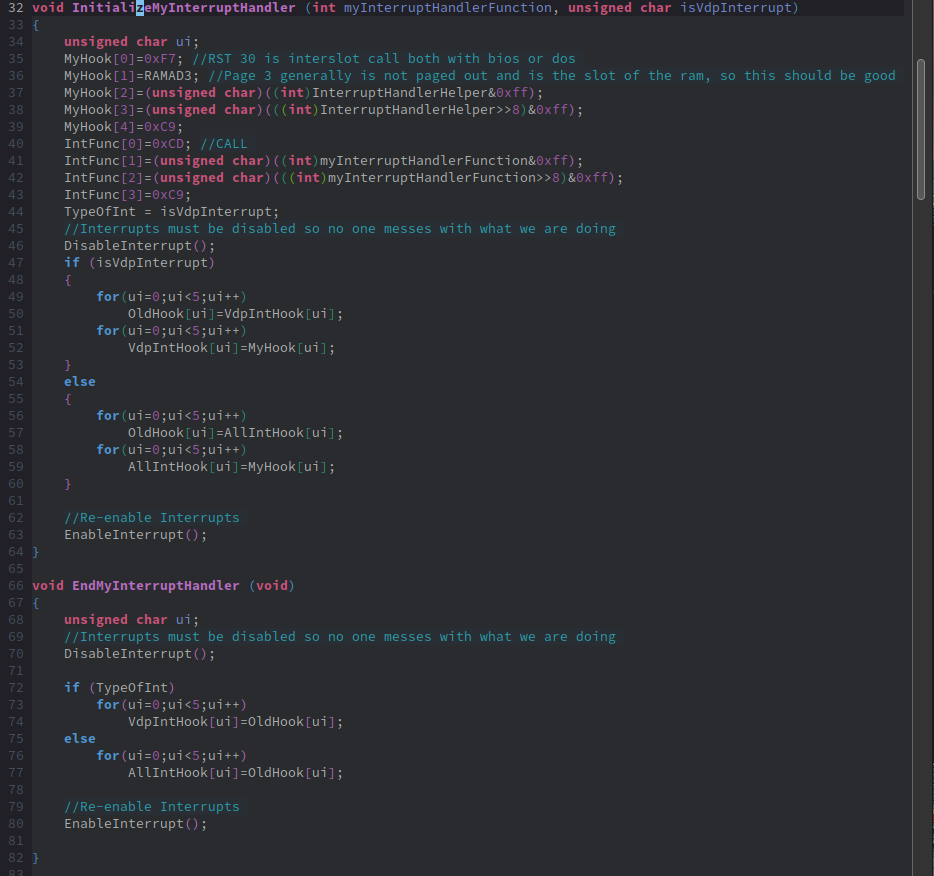The width and height of the screenshot is (934, 876).
Task: Click myInterruptHandlerFunction>>8 on line 42
Action: [443, 177]
